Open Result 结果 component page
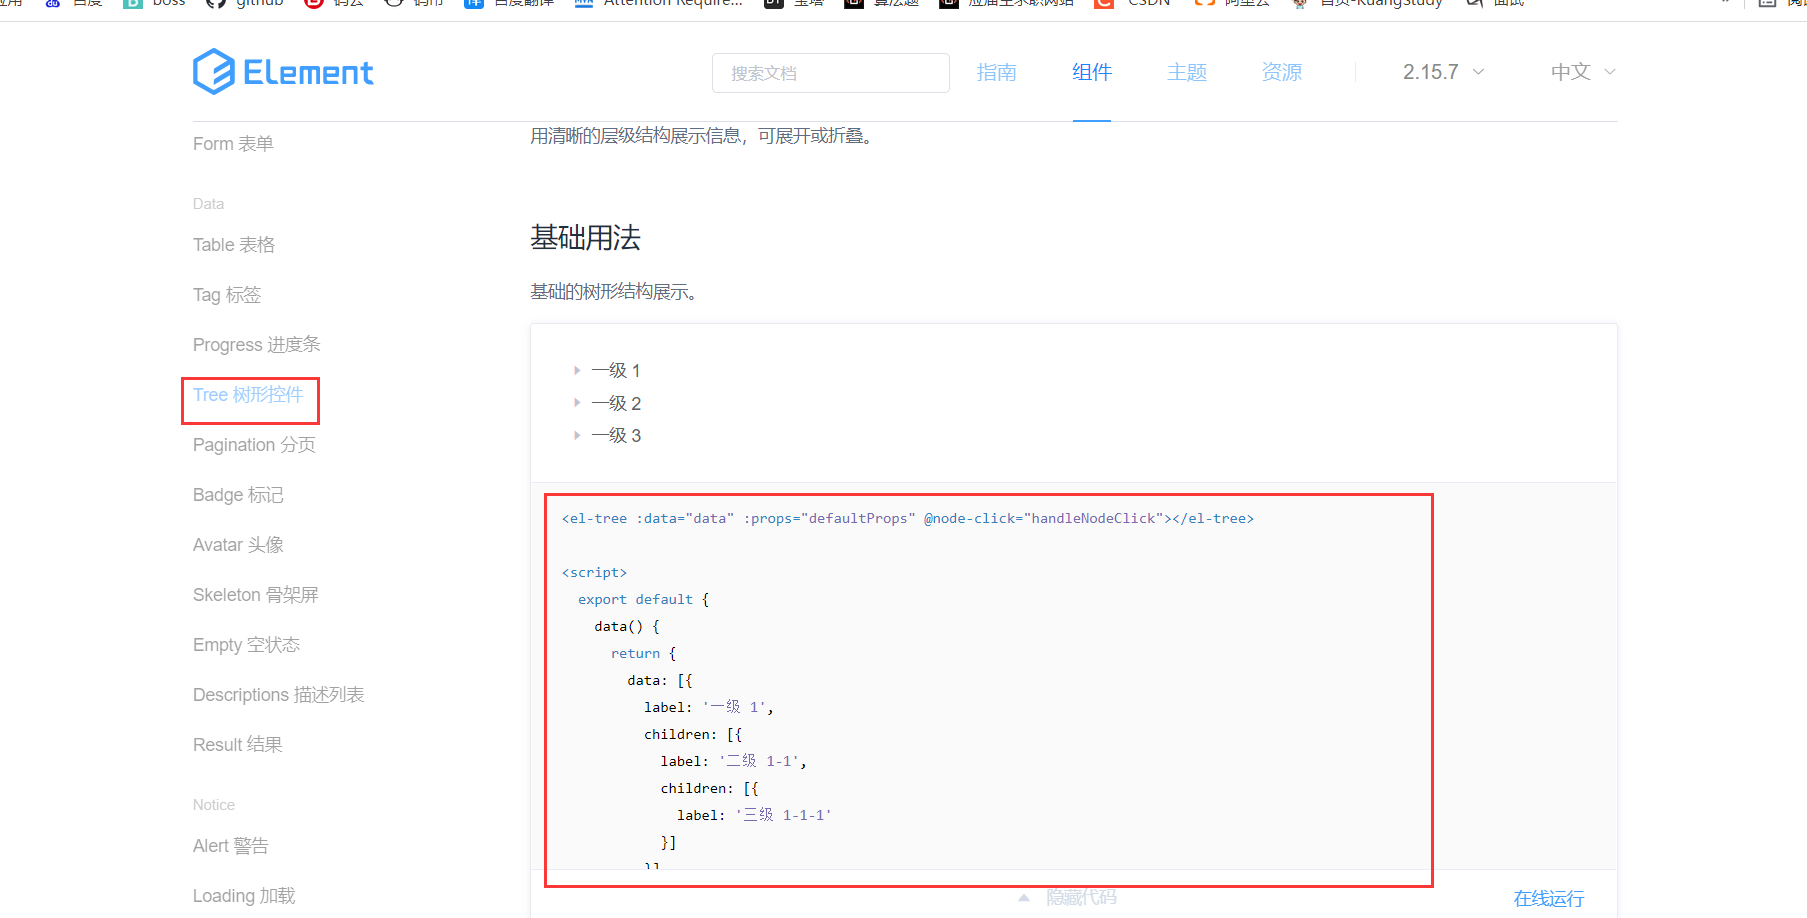Screen dimensions: 1807x918 coord(238,745)
